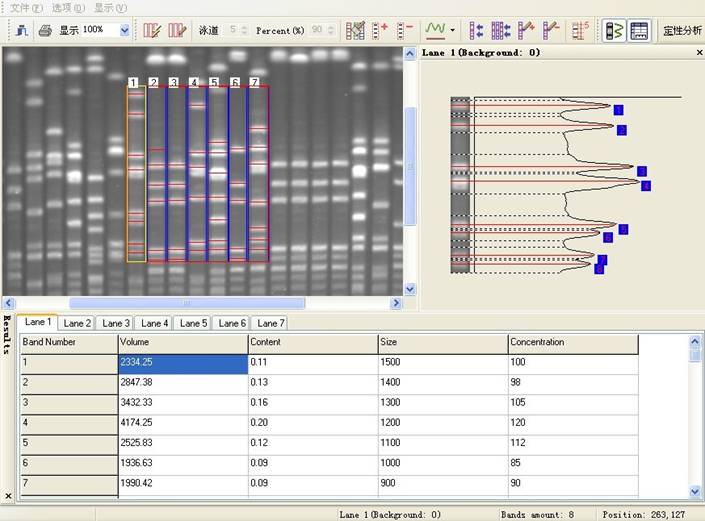Image resolution: width=705 pixels, height=521 pixels.
Task: Select lane 4 label on gel image
Action: (x=194, y=82)
